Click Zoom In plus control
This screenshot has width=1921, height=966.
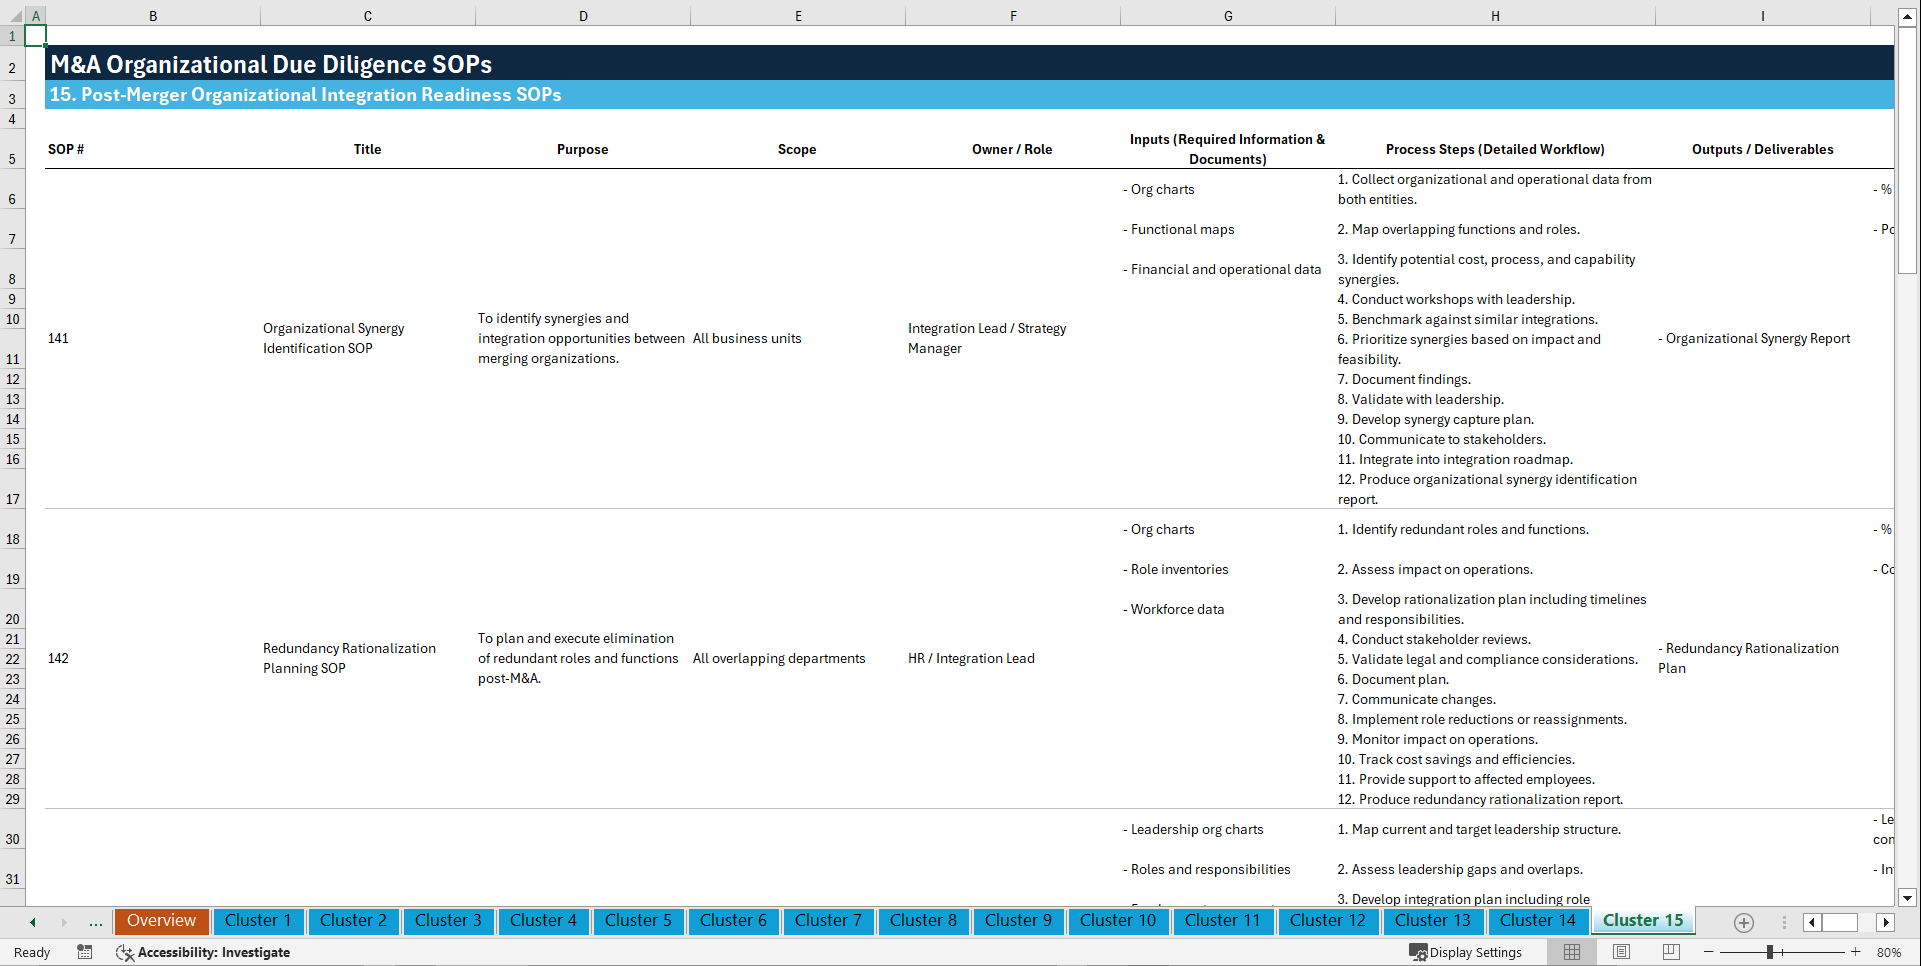pos(1857,952)
